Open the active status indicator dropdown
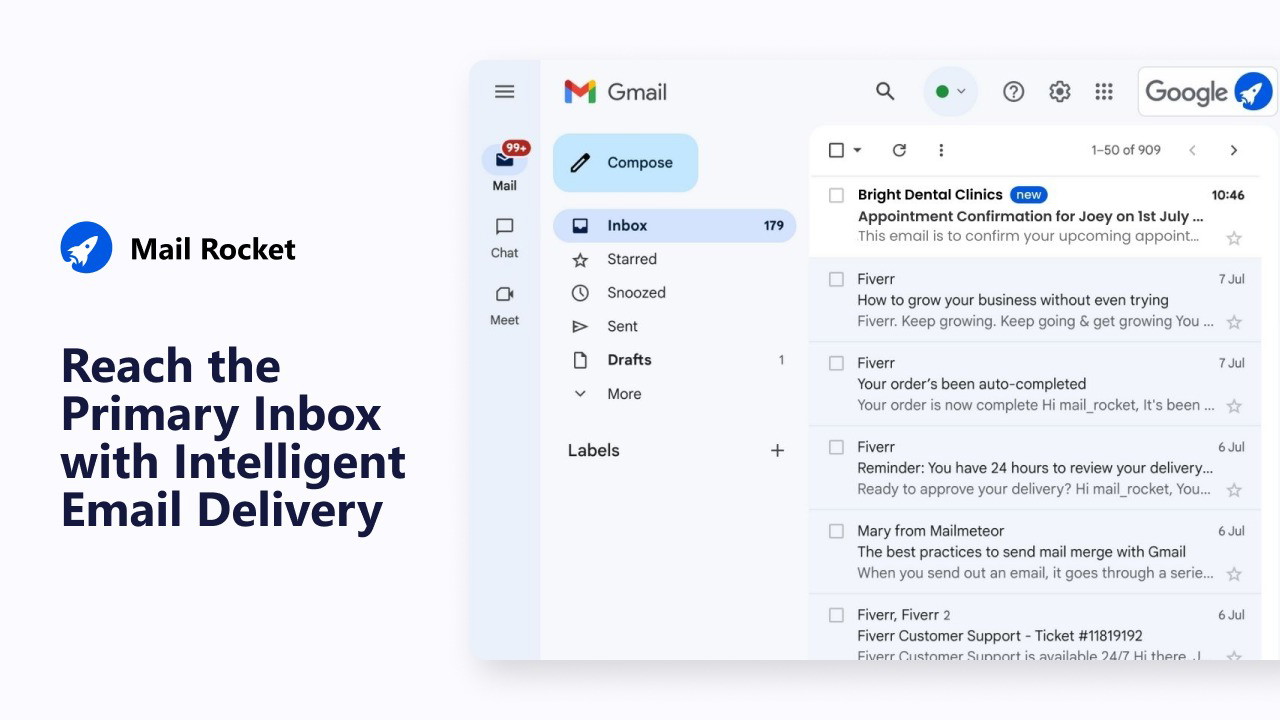This screenshot has height=720, width=1280. (951, 92)
